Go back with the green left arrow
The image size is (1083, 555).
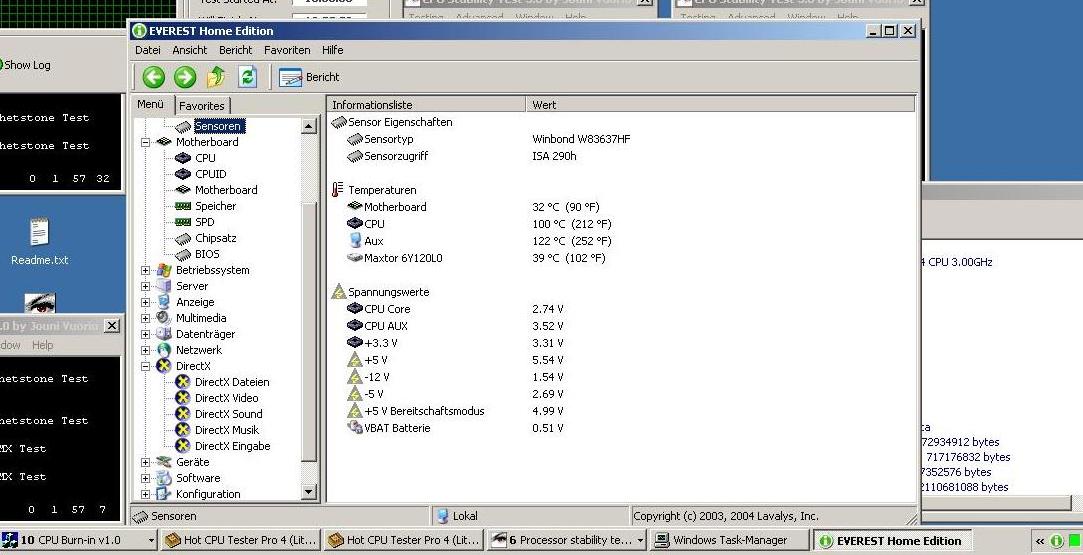[x=153, y=77]
